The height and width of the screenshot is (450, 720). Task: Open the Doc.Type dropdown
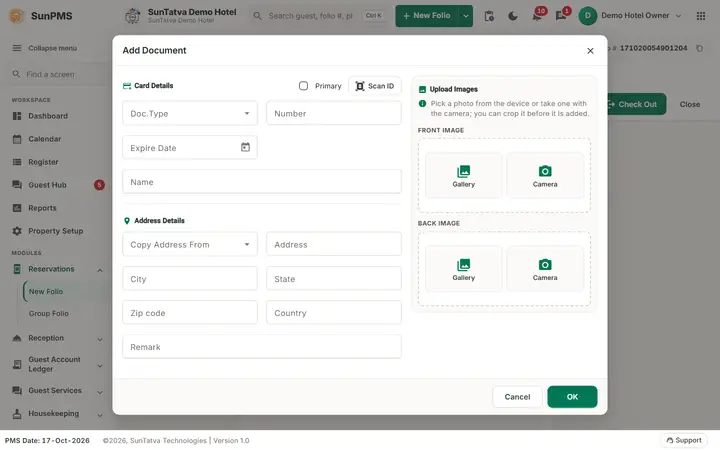(190, 113)
